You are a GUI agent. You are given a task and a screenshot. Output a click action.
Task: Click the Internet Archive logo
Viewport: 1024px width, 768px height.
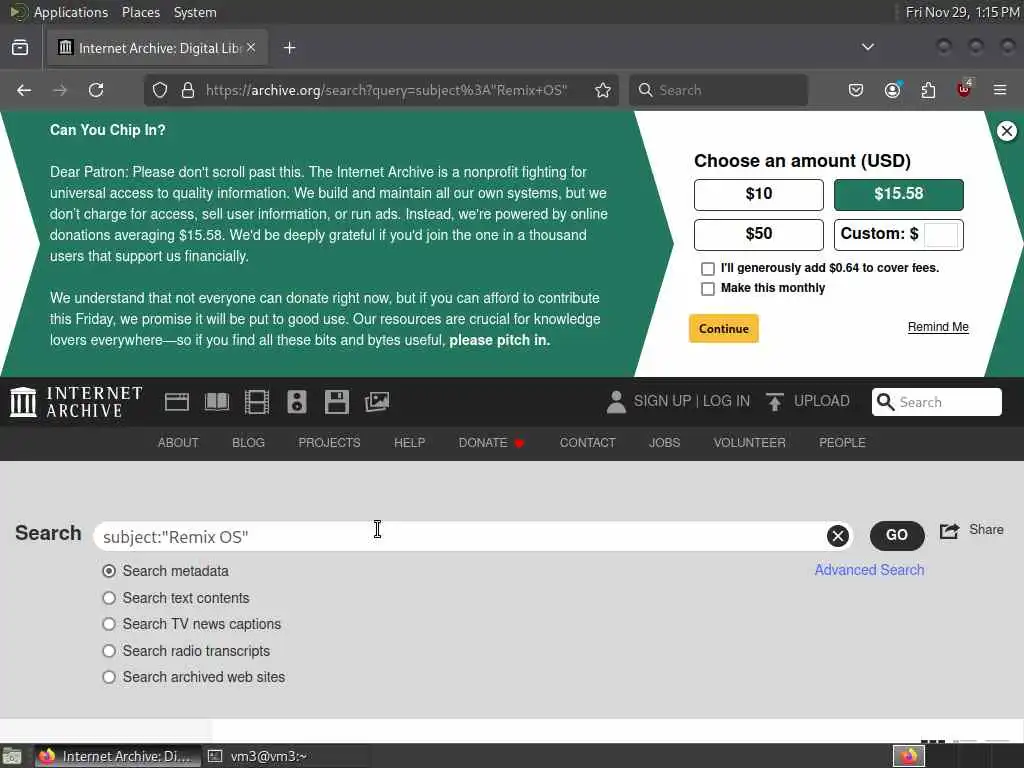coord(76,402)
